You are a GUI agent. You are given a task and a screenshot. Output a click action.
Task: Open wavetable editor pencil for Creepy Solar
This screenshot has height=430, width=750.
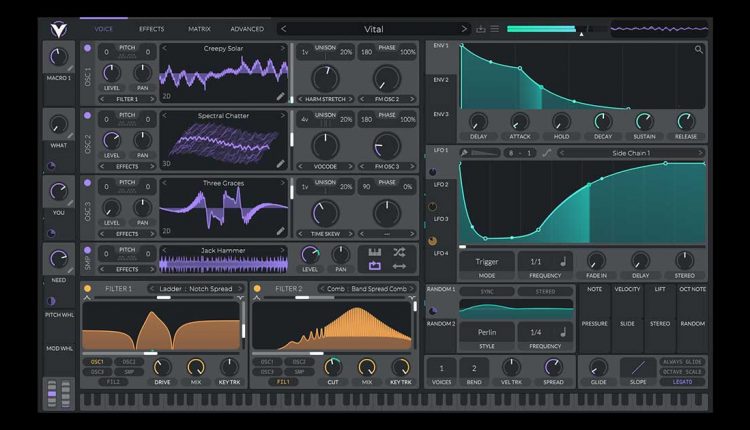pyautogui.click(x=281, y=96)
